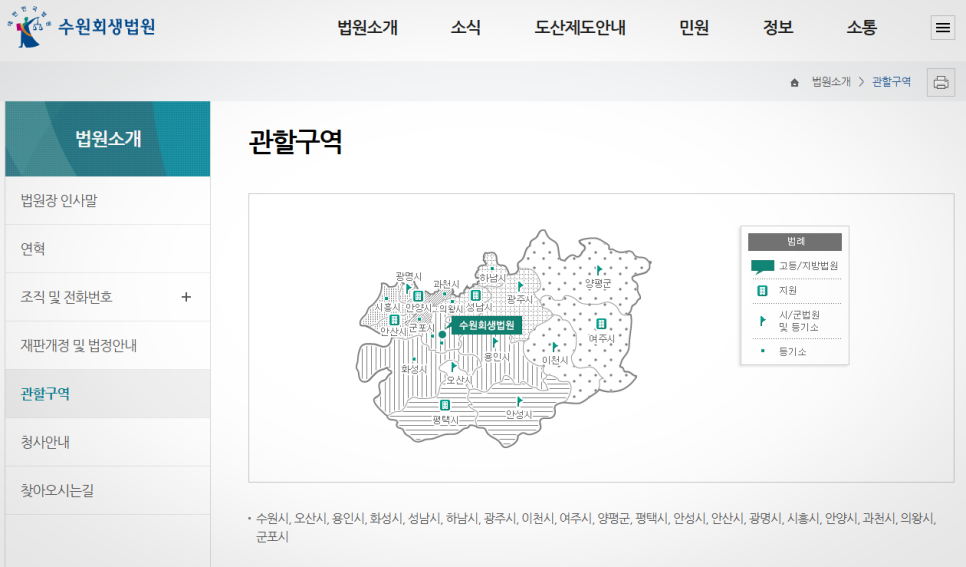Expand the 조직 및 전화번호 submenu
The image size is (966, 567).
point(186,297)
